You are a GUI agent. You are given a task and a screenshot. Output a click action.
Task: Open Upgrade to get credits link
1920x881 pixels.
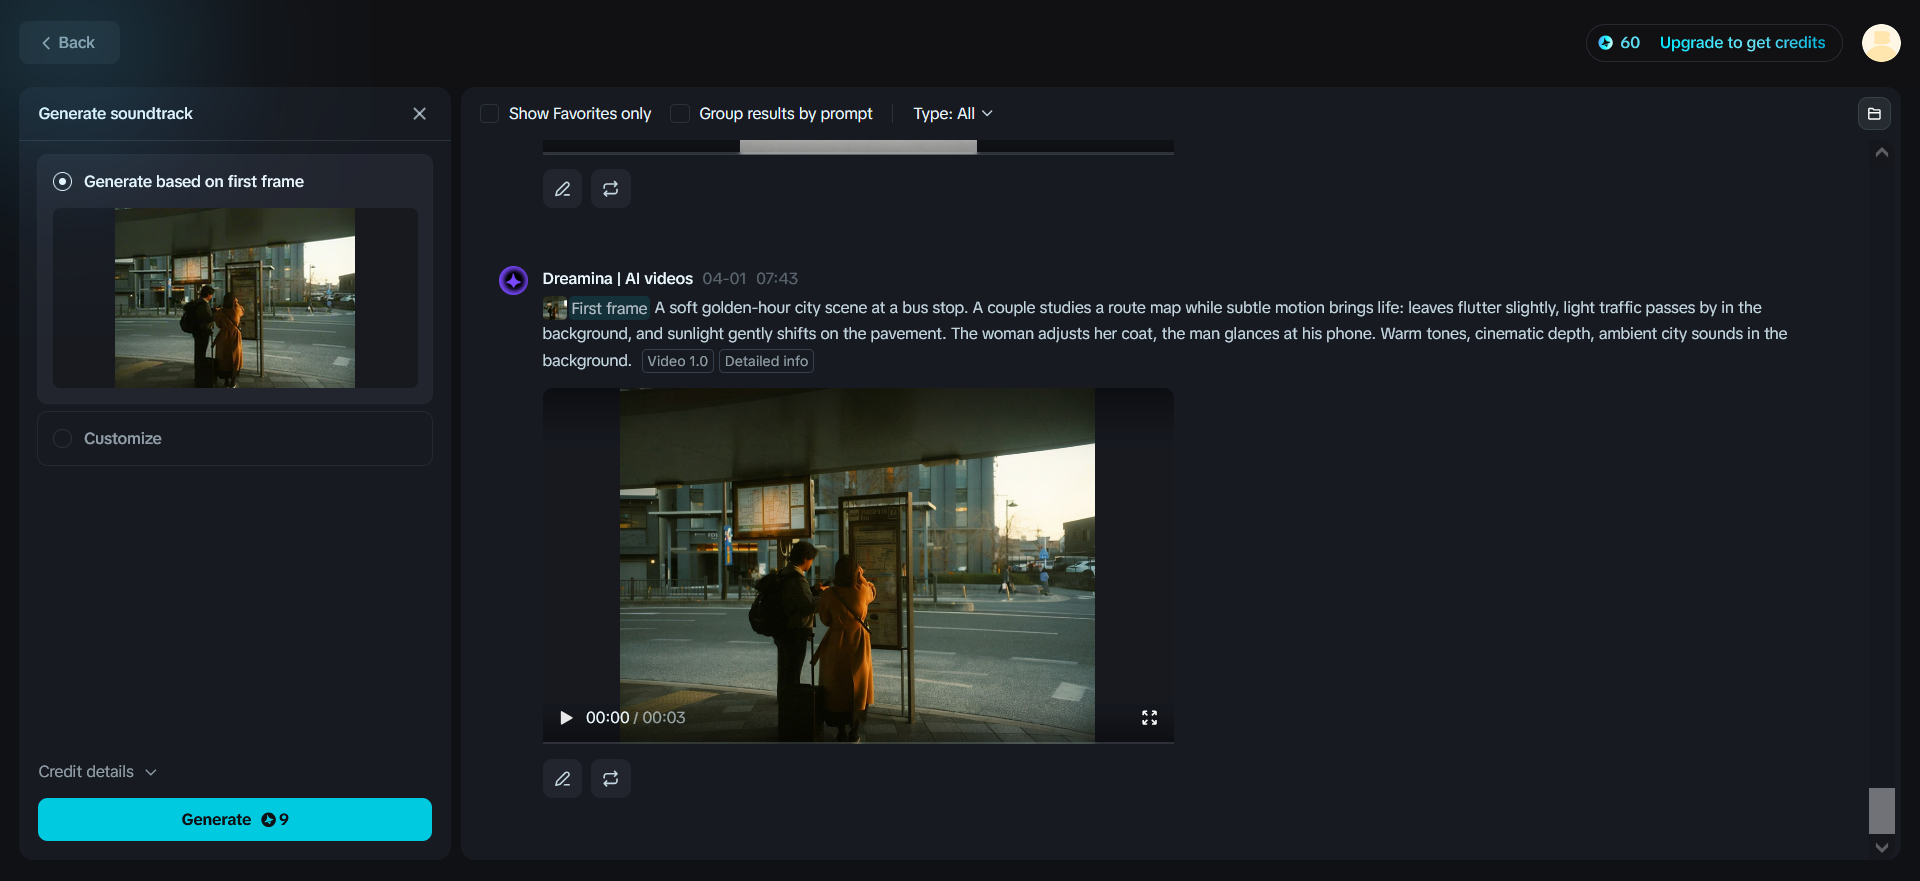tap(1742, 43)
